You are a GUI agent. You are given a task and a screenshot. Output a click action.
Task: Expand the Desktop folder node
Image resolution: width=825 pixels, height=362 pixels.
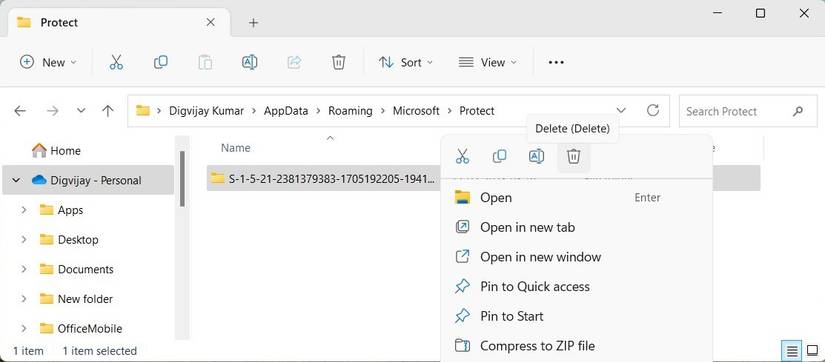(24, 239)
